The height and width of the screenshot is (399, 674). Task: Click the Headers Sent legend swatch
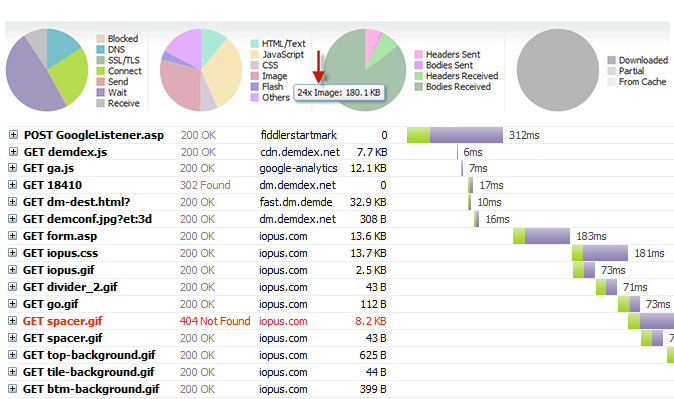pos(419,54)
